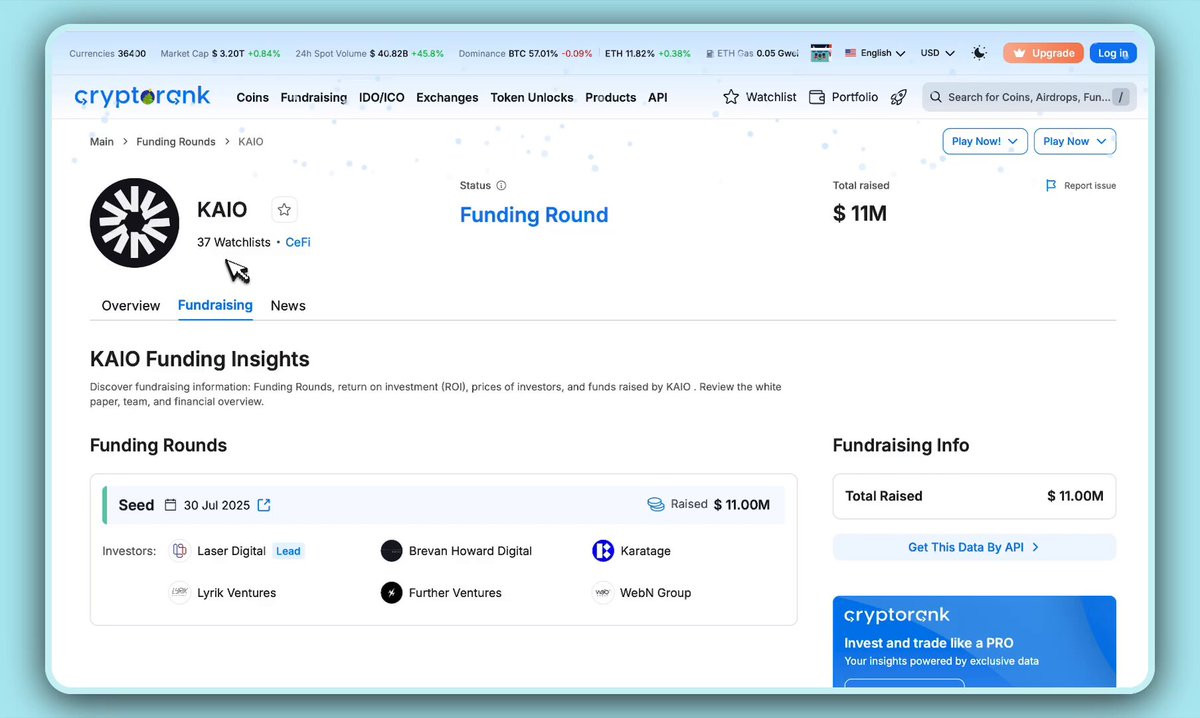Screen dimensions: 1200x718
Task: Click the Further Ventures logo icon
Action: [392, 593]
